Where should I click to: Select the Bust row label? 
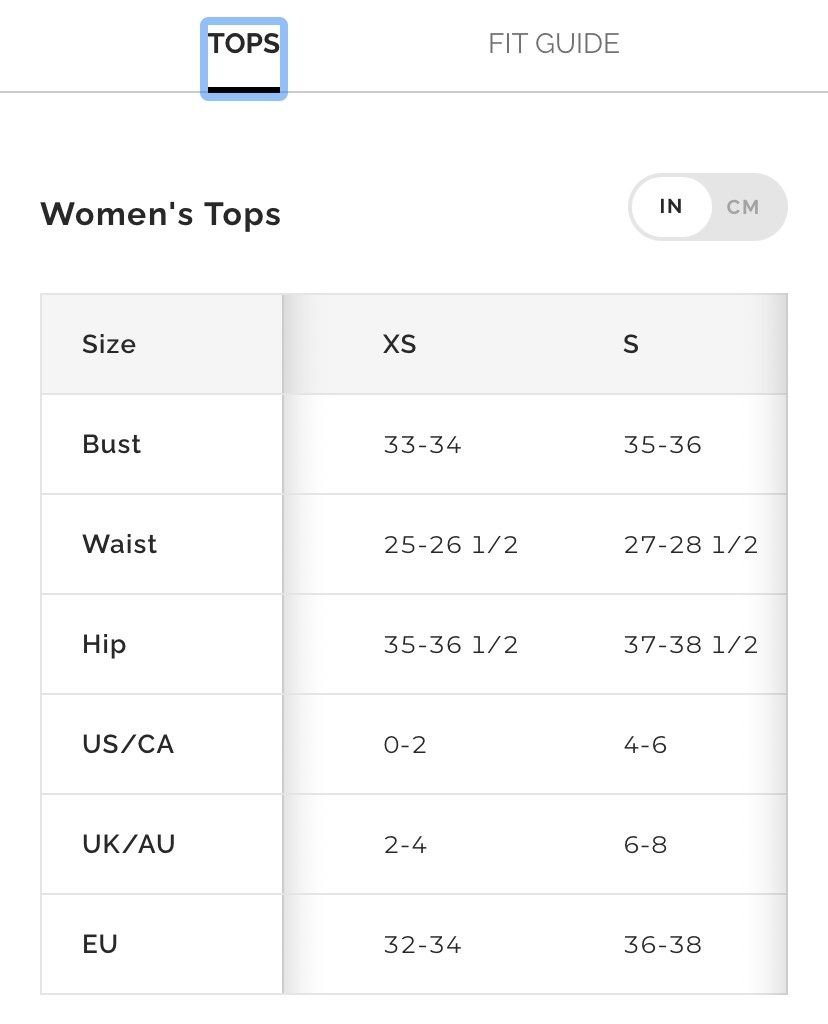(x=111, y=444)
